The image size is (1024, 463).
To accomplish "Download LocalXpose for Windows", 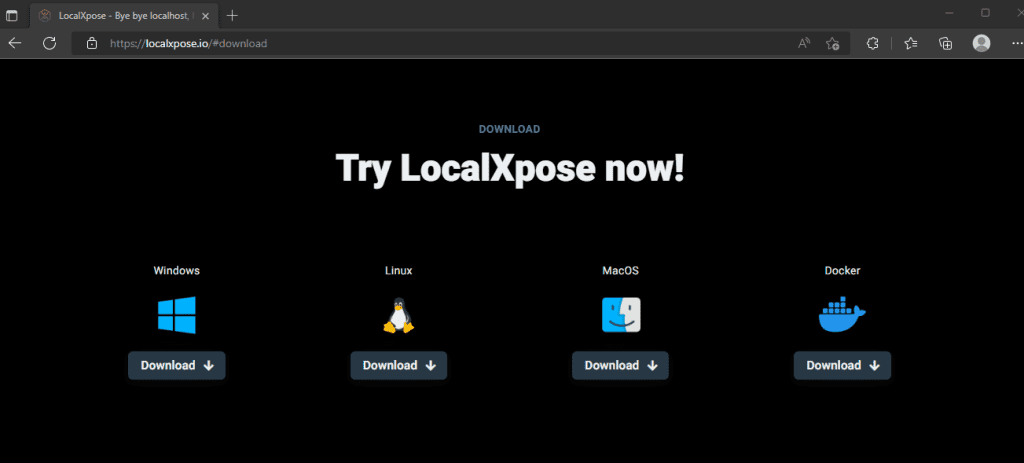I will tap(177, 366).
